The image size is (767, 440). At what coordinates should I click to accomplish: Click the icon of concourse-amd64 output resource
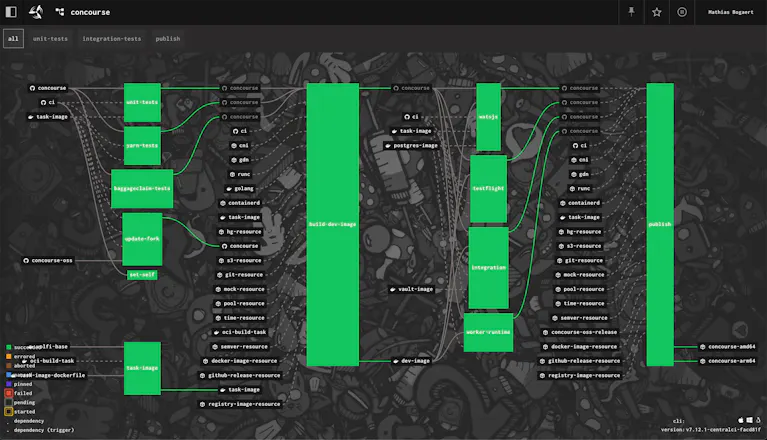pyautogui.click(x=703, y=347)
